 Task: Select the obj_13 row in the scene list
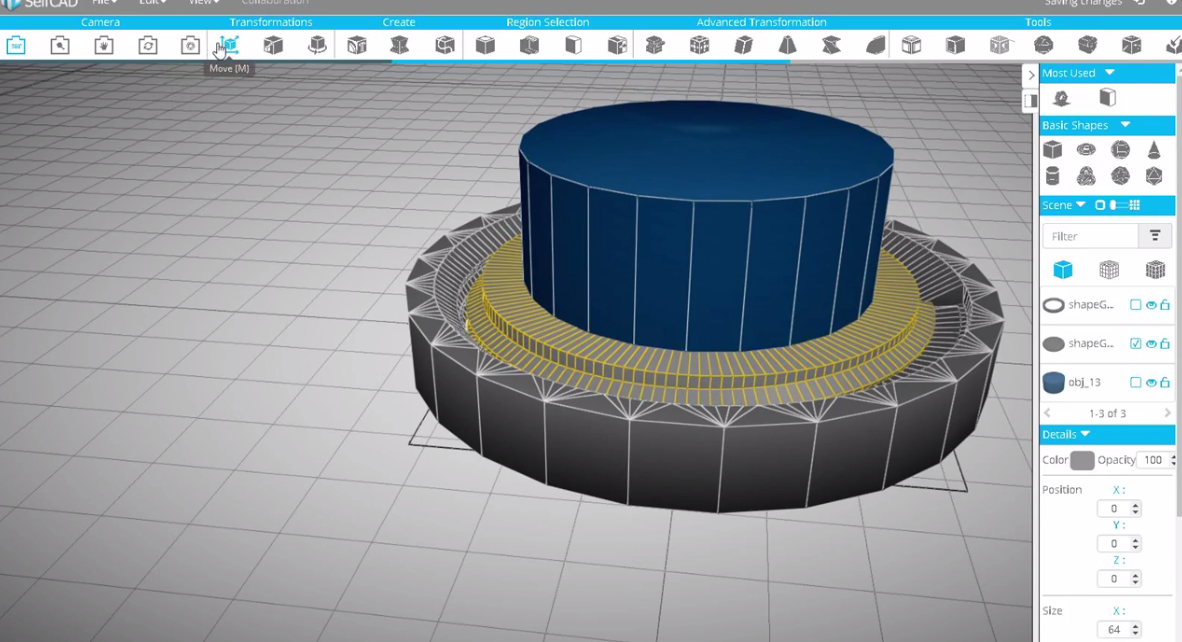pyautogui.click(x=1107, y=383)
